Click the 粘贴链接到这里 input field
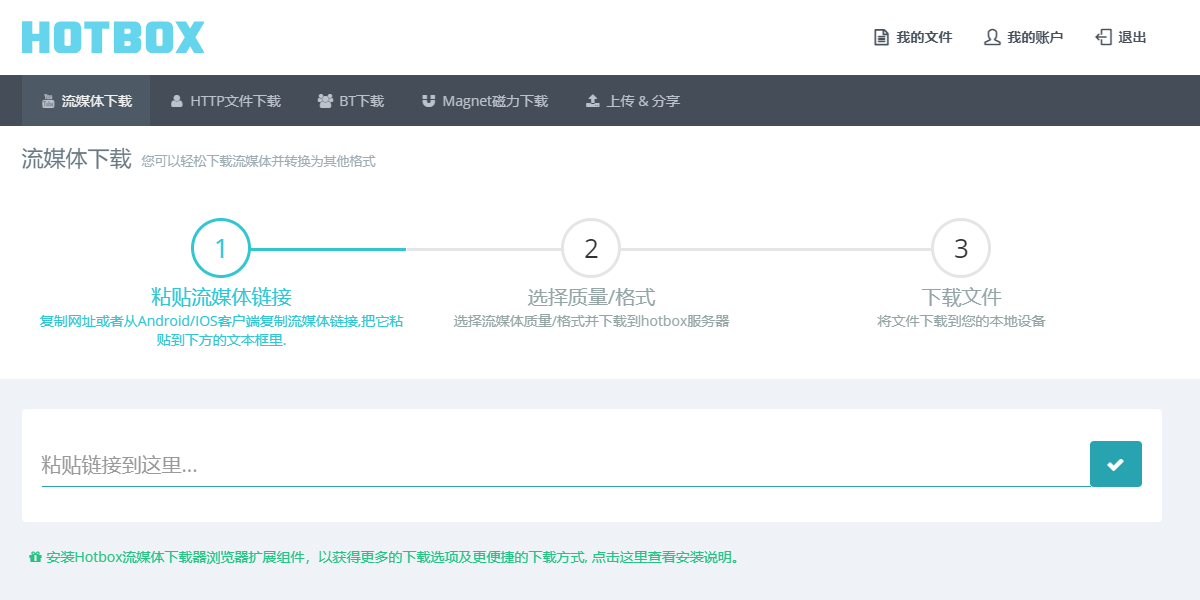 [x=400, y=463]
